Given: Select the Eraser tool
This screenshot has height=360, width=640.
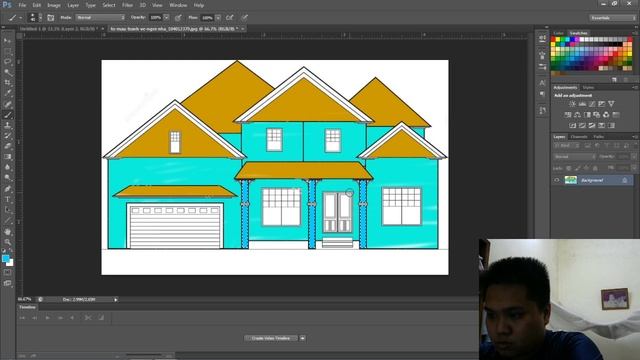Looking at the screenshot, I should [x=7, y=146].
